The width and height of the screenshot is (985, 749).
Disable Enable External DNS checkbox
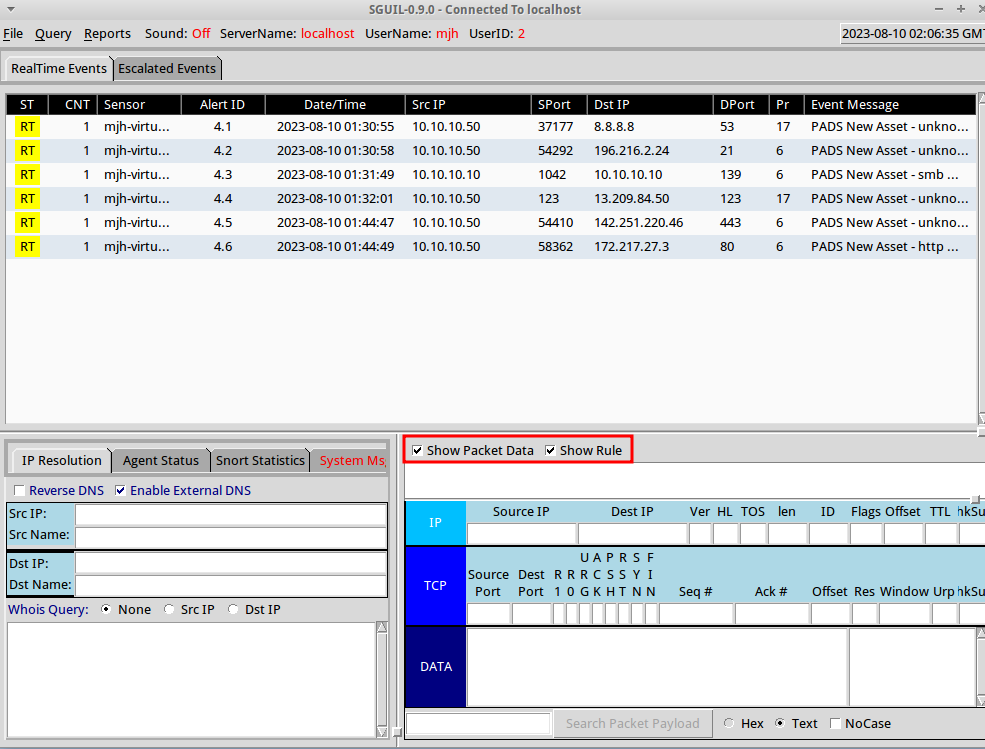coord(121,491)
